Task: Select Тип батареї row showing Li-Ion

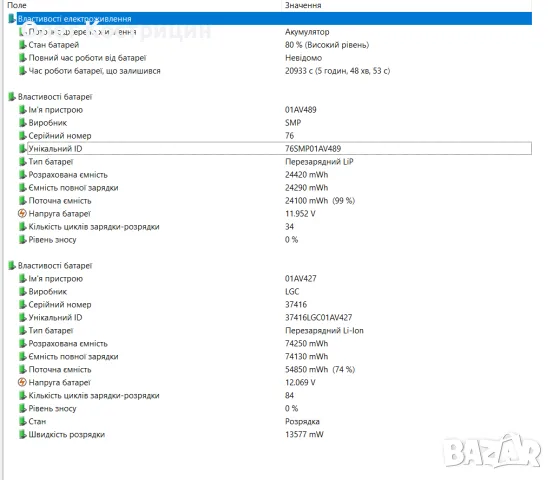Action: pos(279,330)
